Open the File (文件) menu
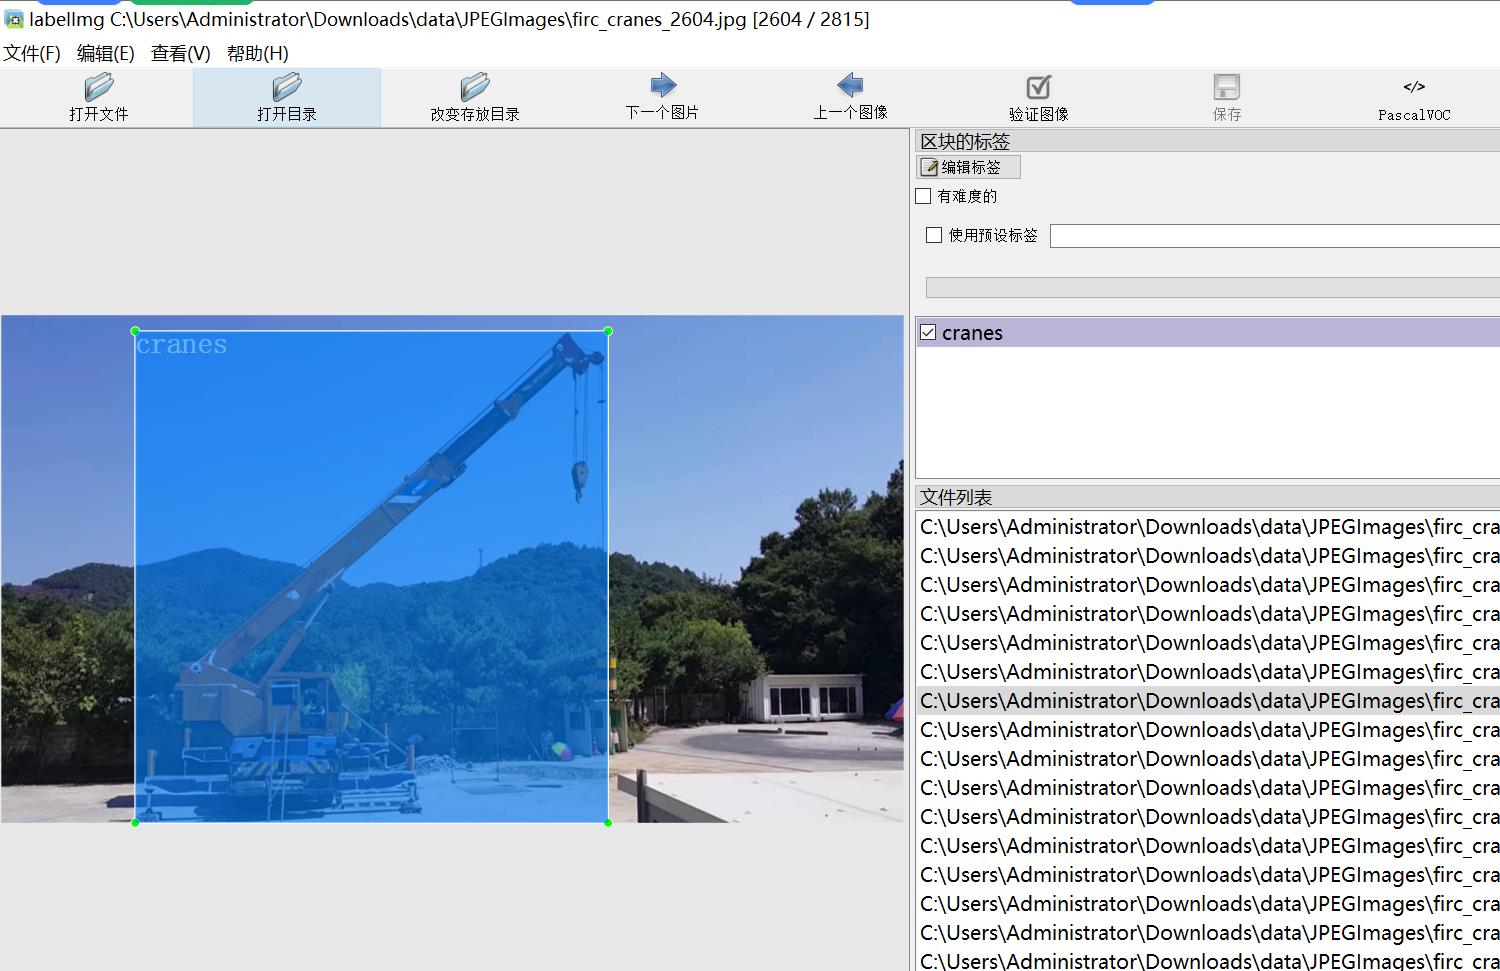This screenshot has height=971, width=1500. point(32,53)
